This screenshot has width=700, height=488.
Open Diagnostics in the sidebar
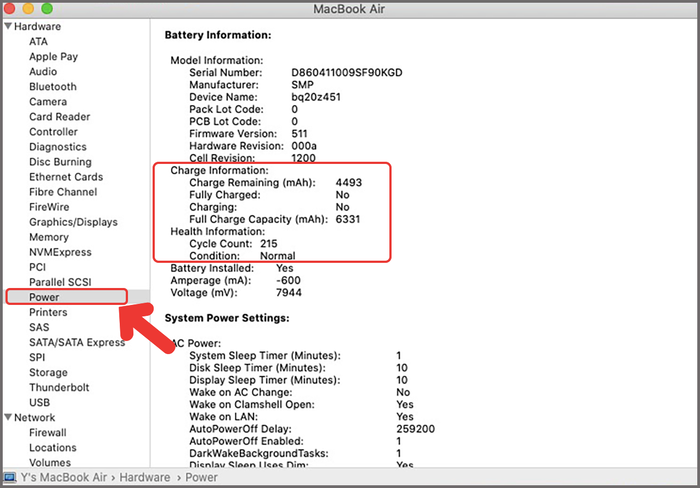point(58,147)
